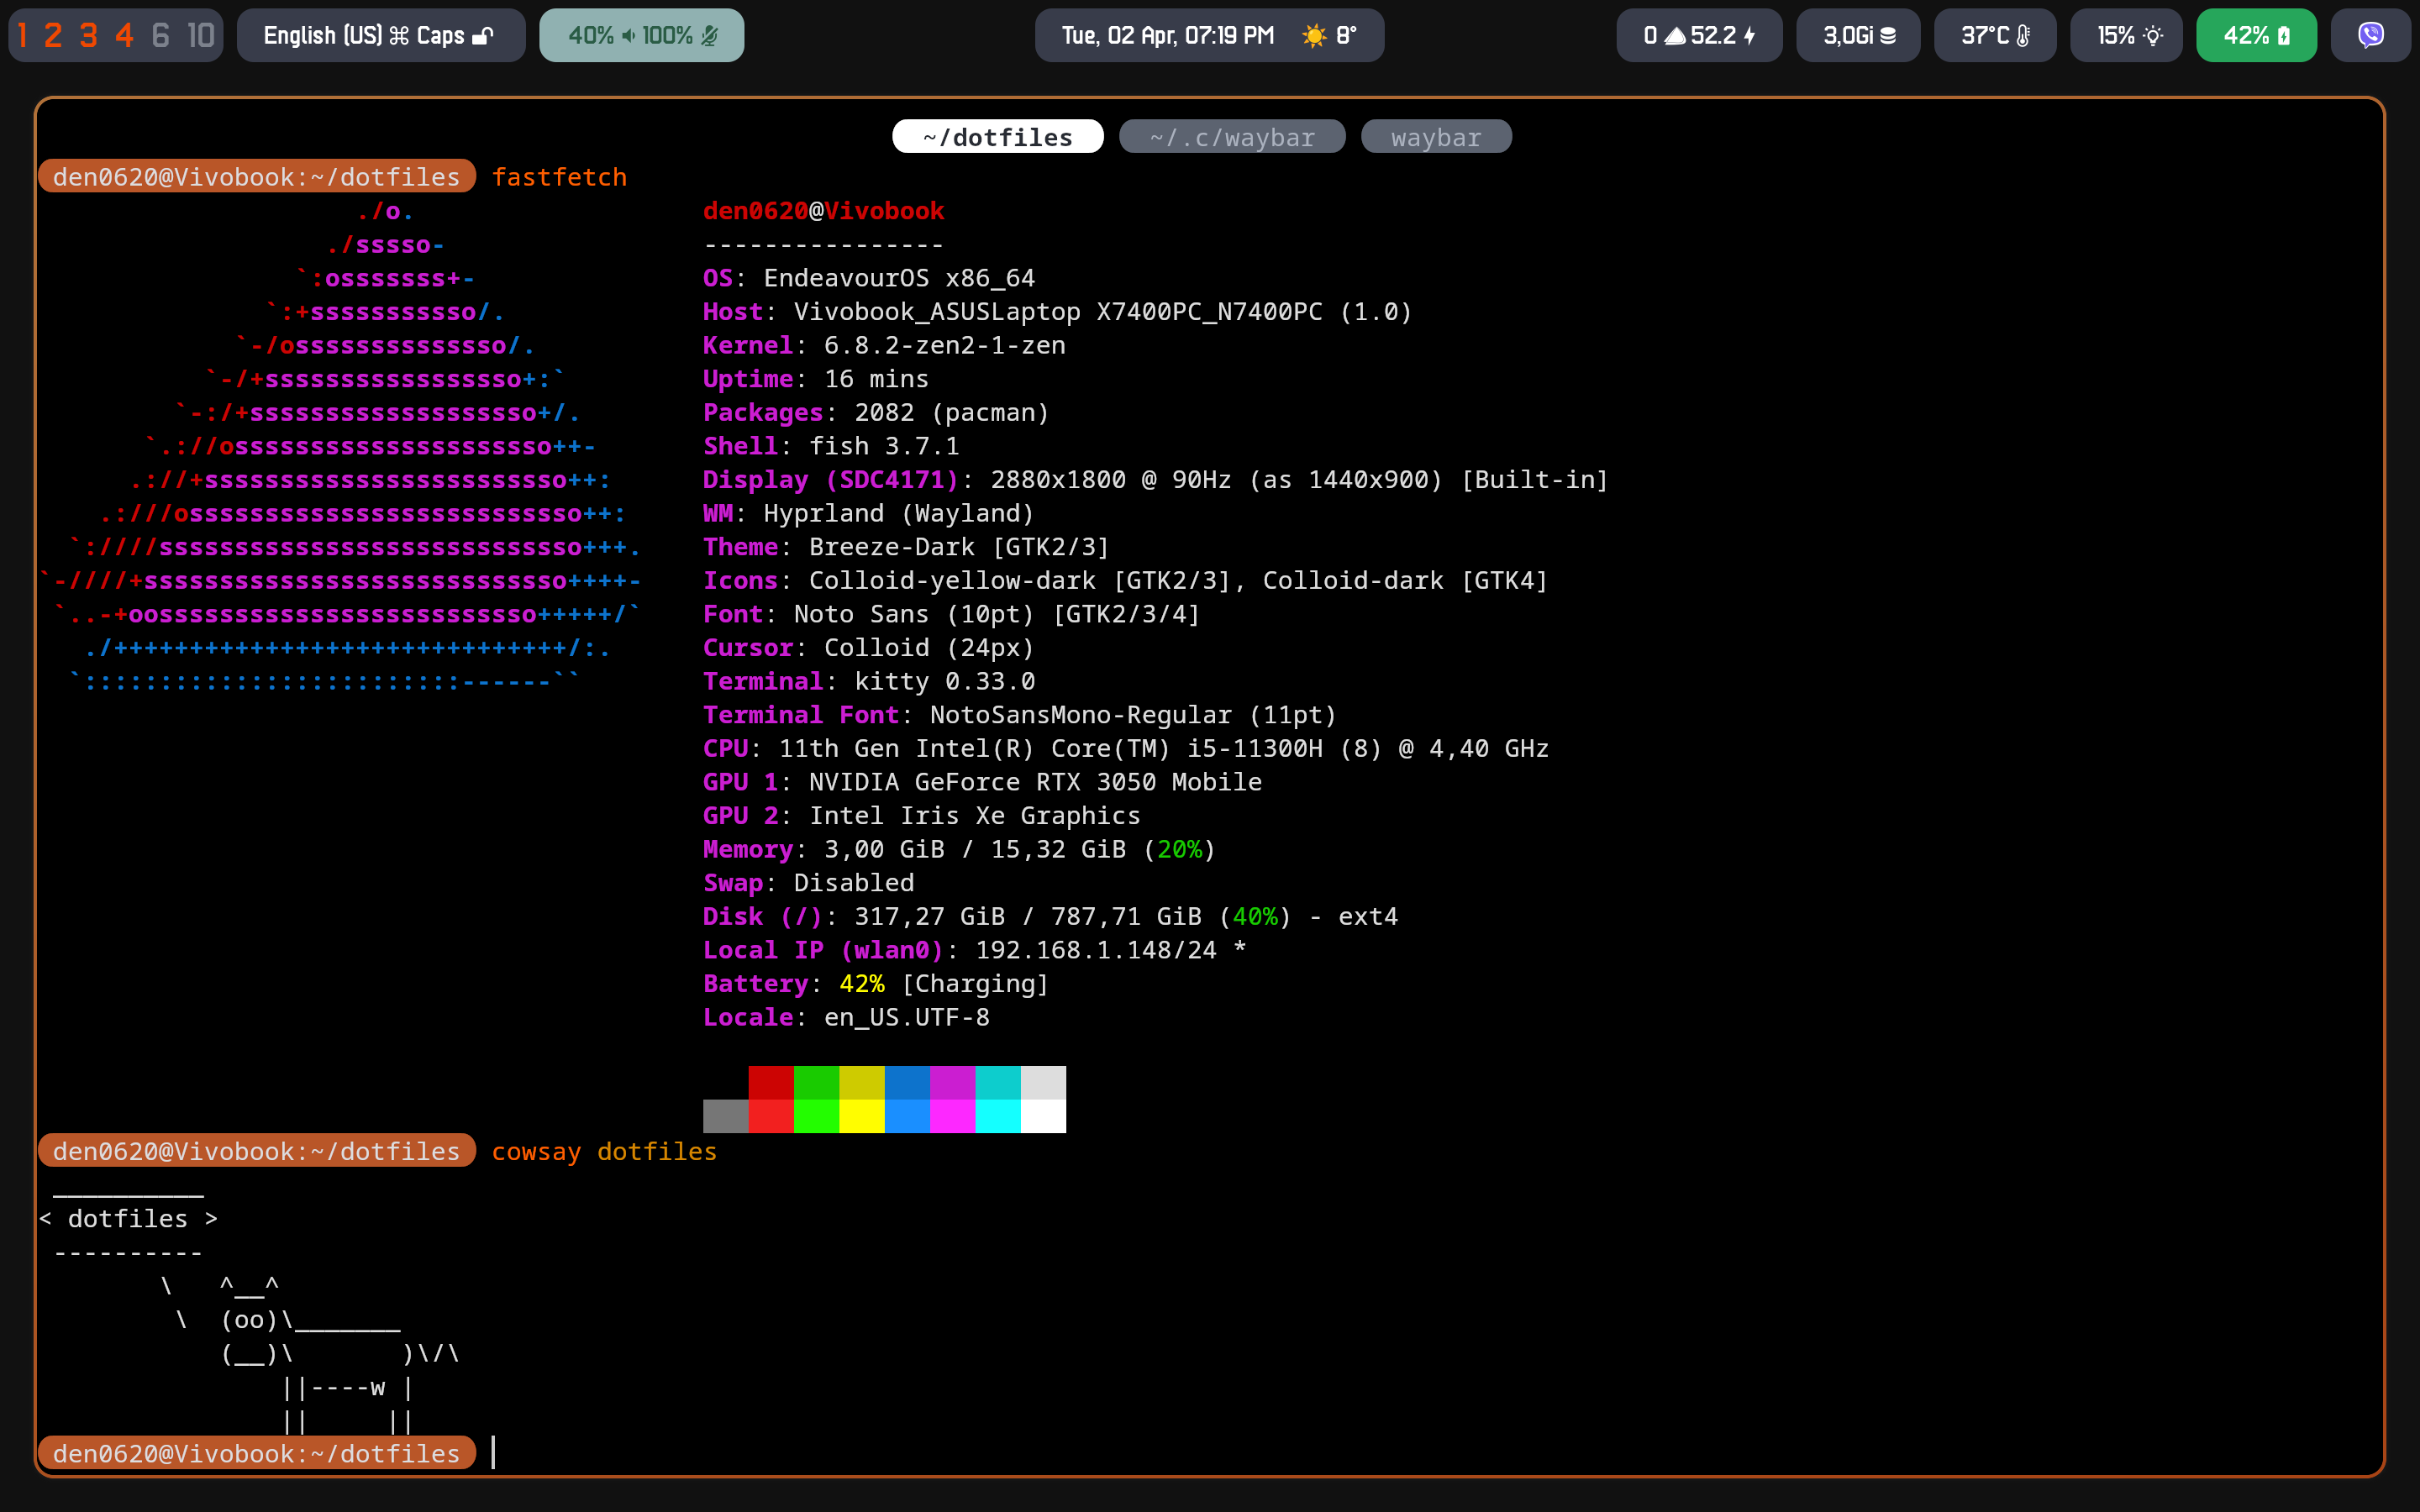
Task: Switch to workspace 3
Action: [89, 36]
